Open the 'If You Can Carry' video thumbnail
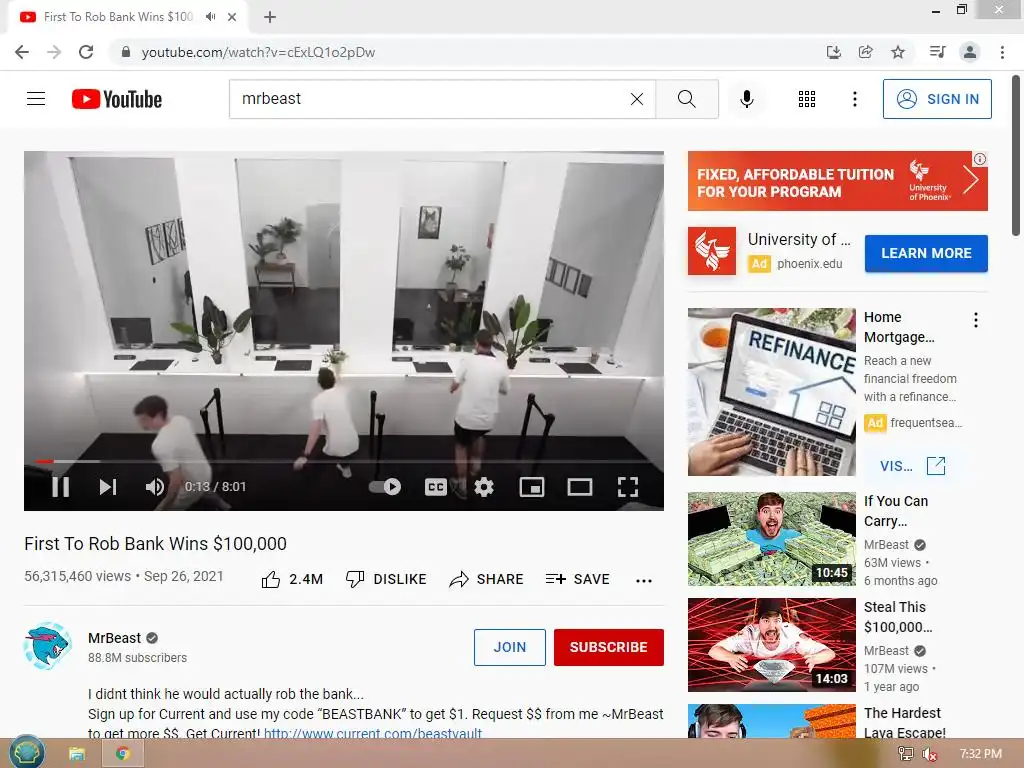Screen dimensions: 1024x768 (x=772, y=539)
